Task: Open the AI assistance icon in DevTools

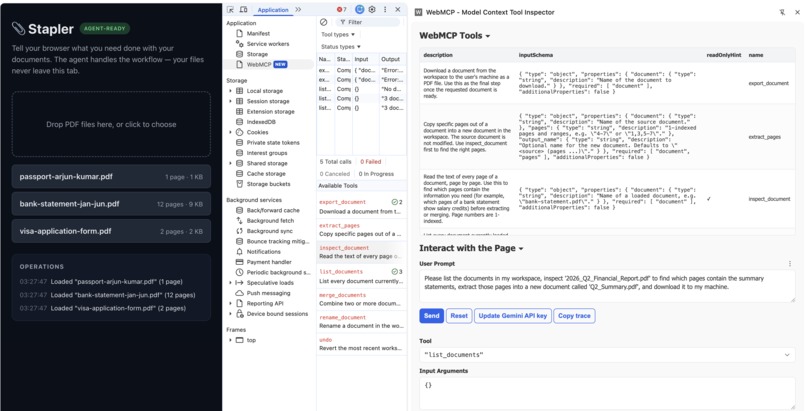Action: tap(359, 10)
